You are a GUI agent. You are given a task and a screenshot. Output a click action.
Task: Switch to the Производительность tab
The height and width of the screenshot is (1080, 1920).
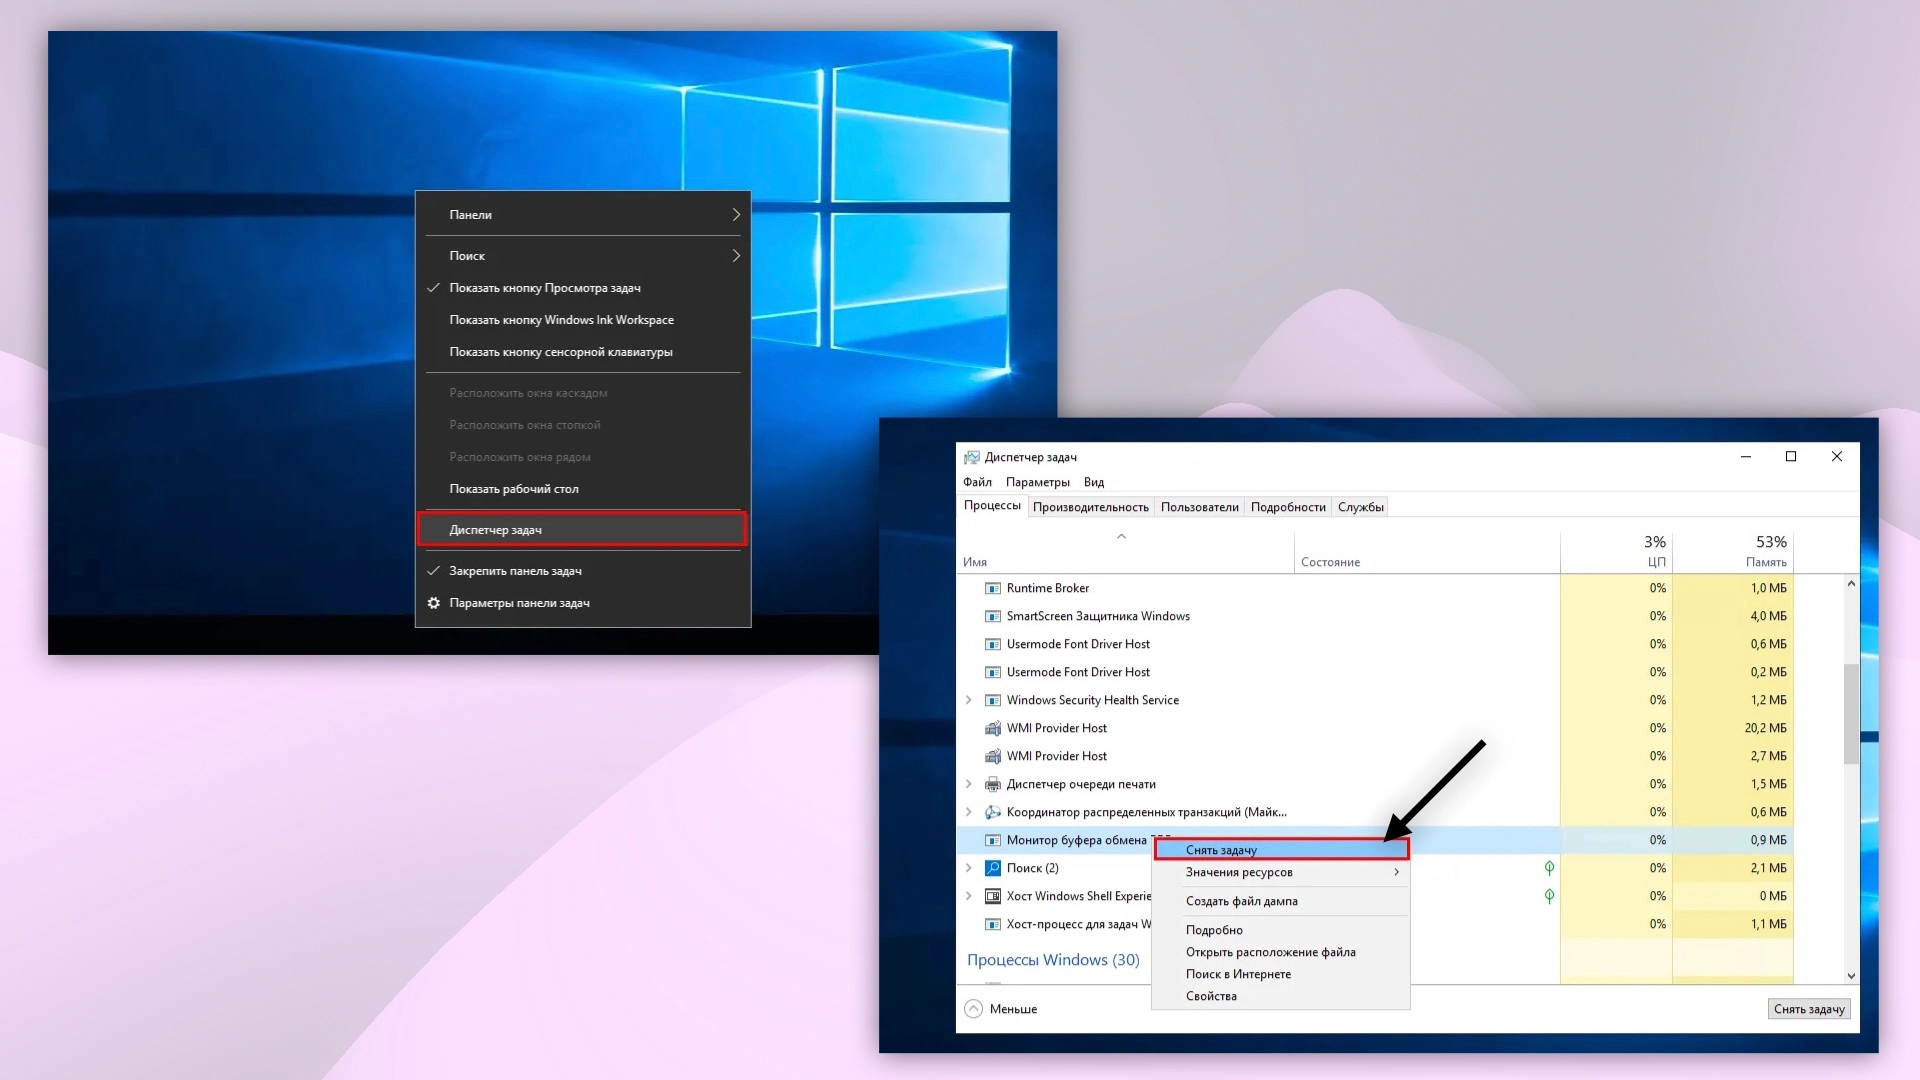point(1090,507)
